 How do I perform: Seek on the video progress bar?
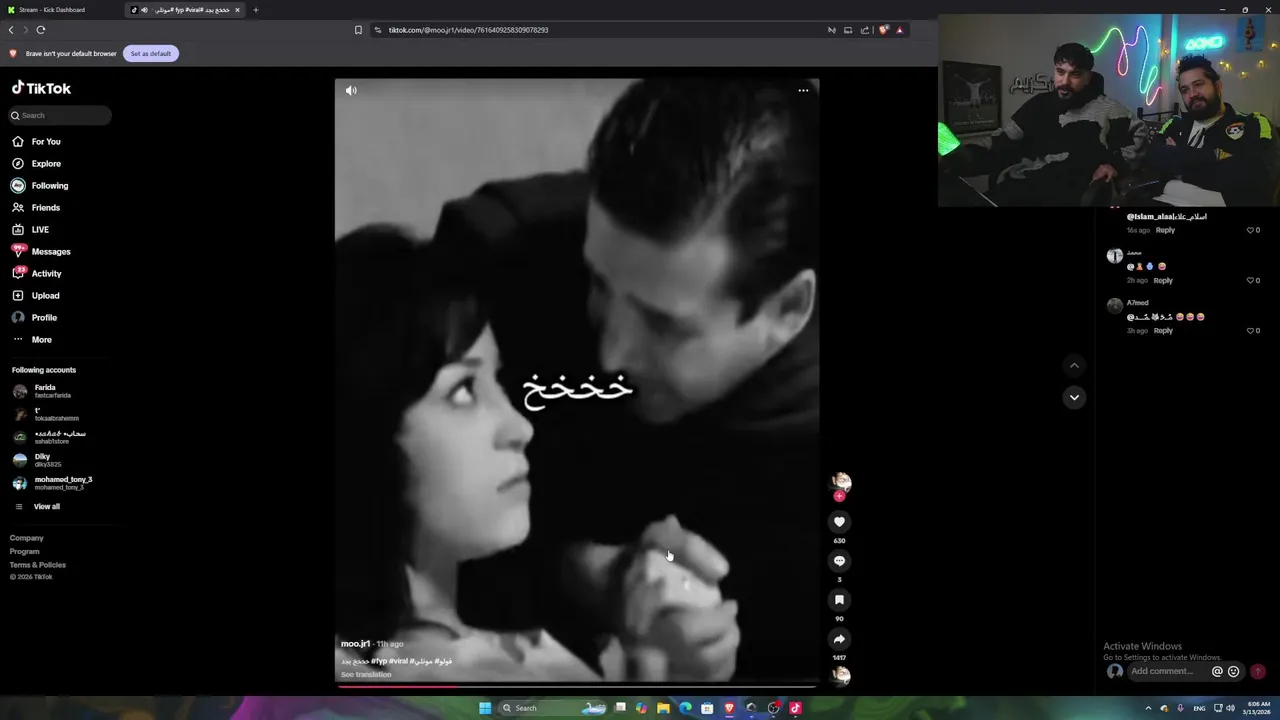[x=577, y=686]
